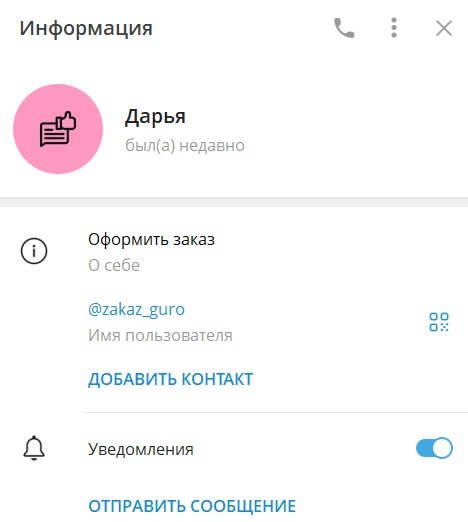The height and width of the screenshot is (522, 468).
Task: Select the Оформить заказ bio text
Action: (x=151, y=240)
